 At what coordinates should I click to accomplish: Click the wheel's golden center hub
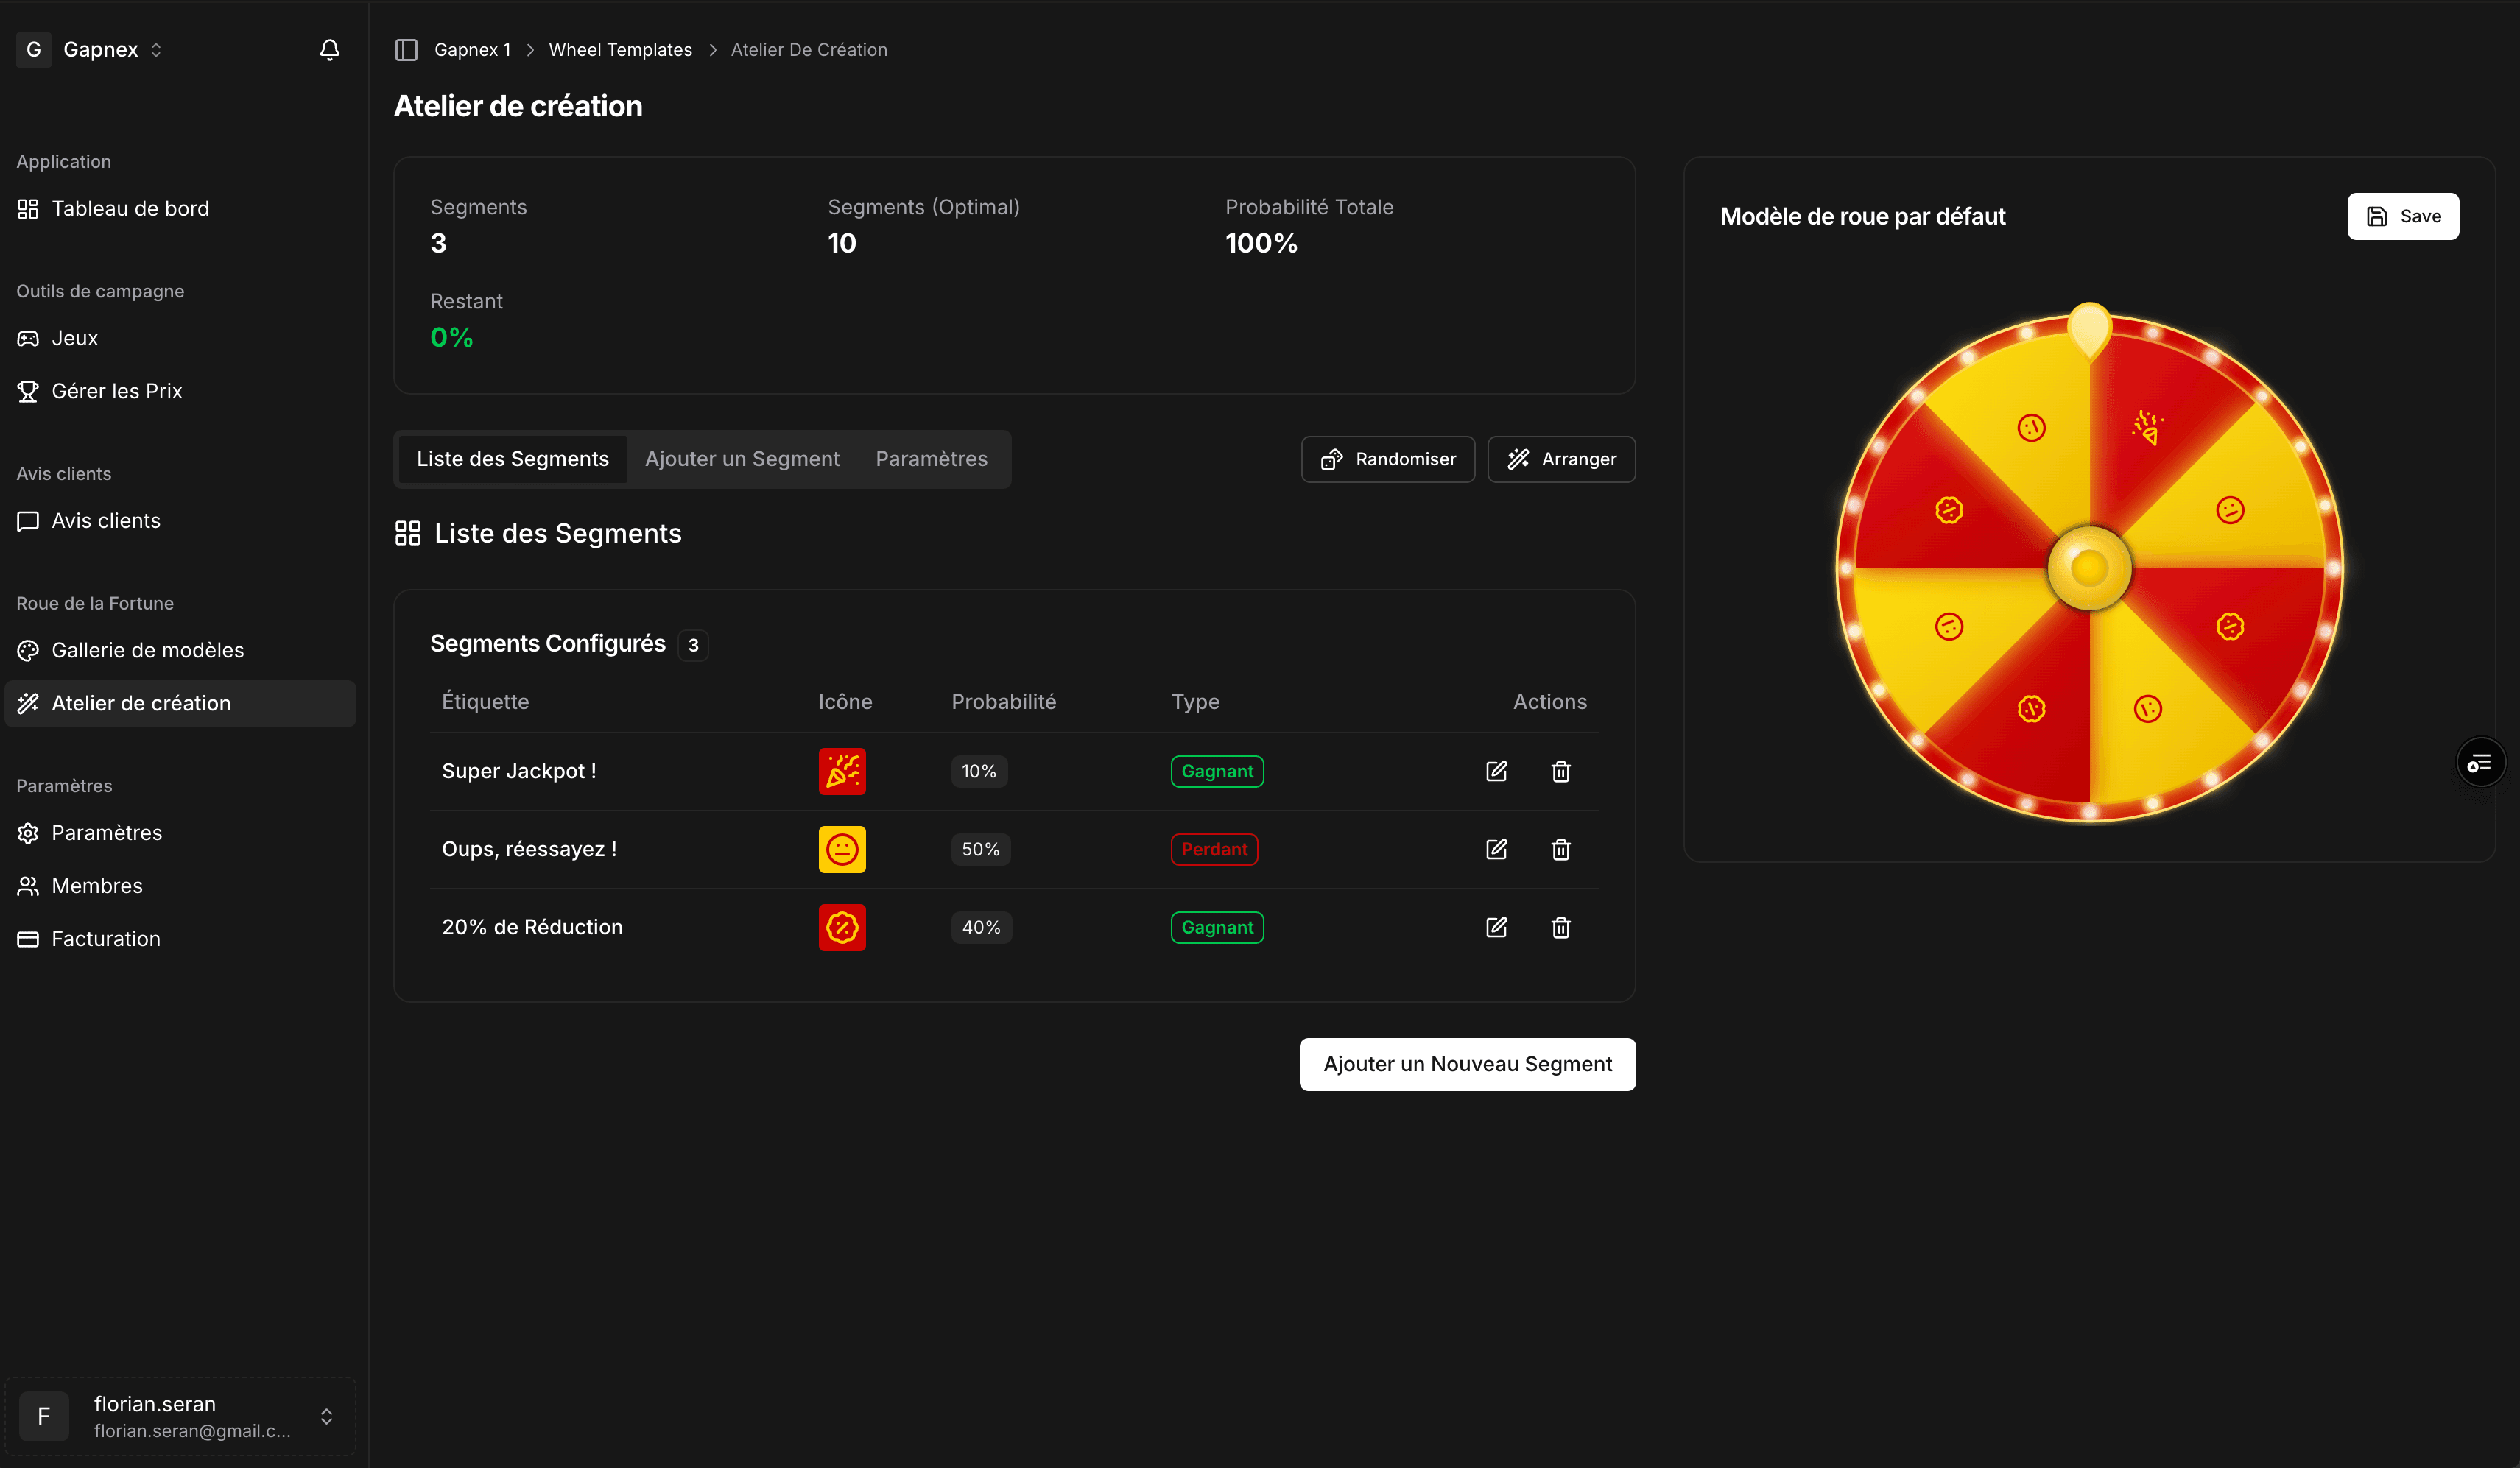pyautogui.click(x=2089, y=568)
